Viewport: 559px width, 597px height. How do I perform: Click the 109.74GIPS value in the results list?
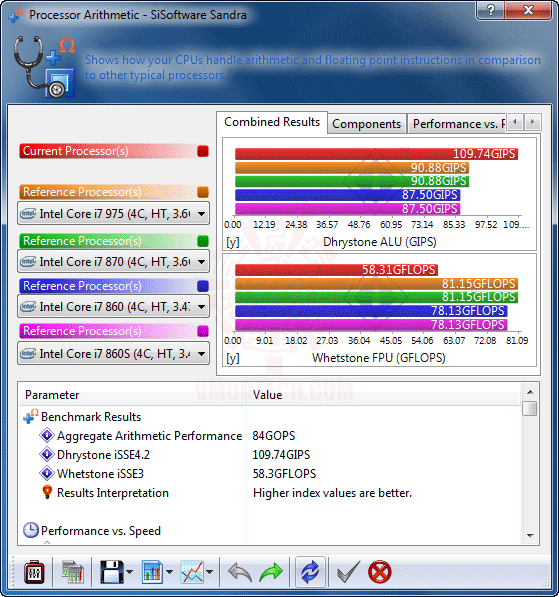[x=281, y=455]
